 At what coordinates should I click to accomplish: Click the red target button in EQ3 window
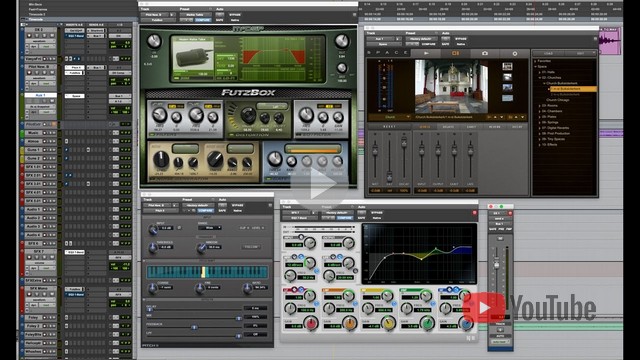coord(474,213)
